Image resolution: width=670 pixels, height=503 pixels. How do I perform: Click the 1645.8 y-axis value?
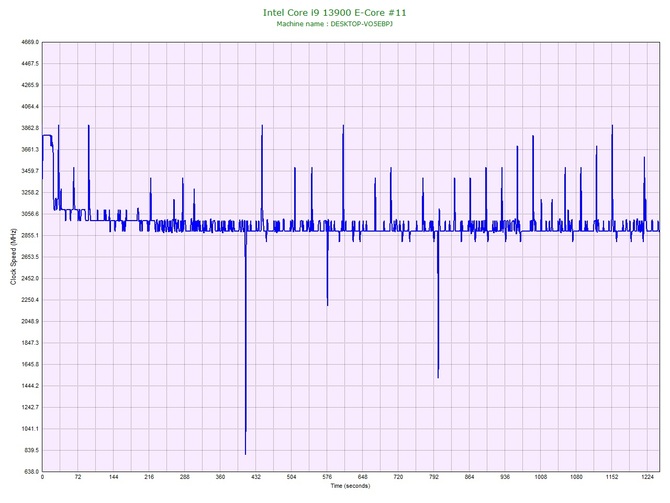[x=30, y=365]
